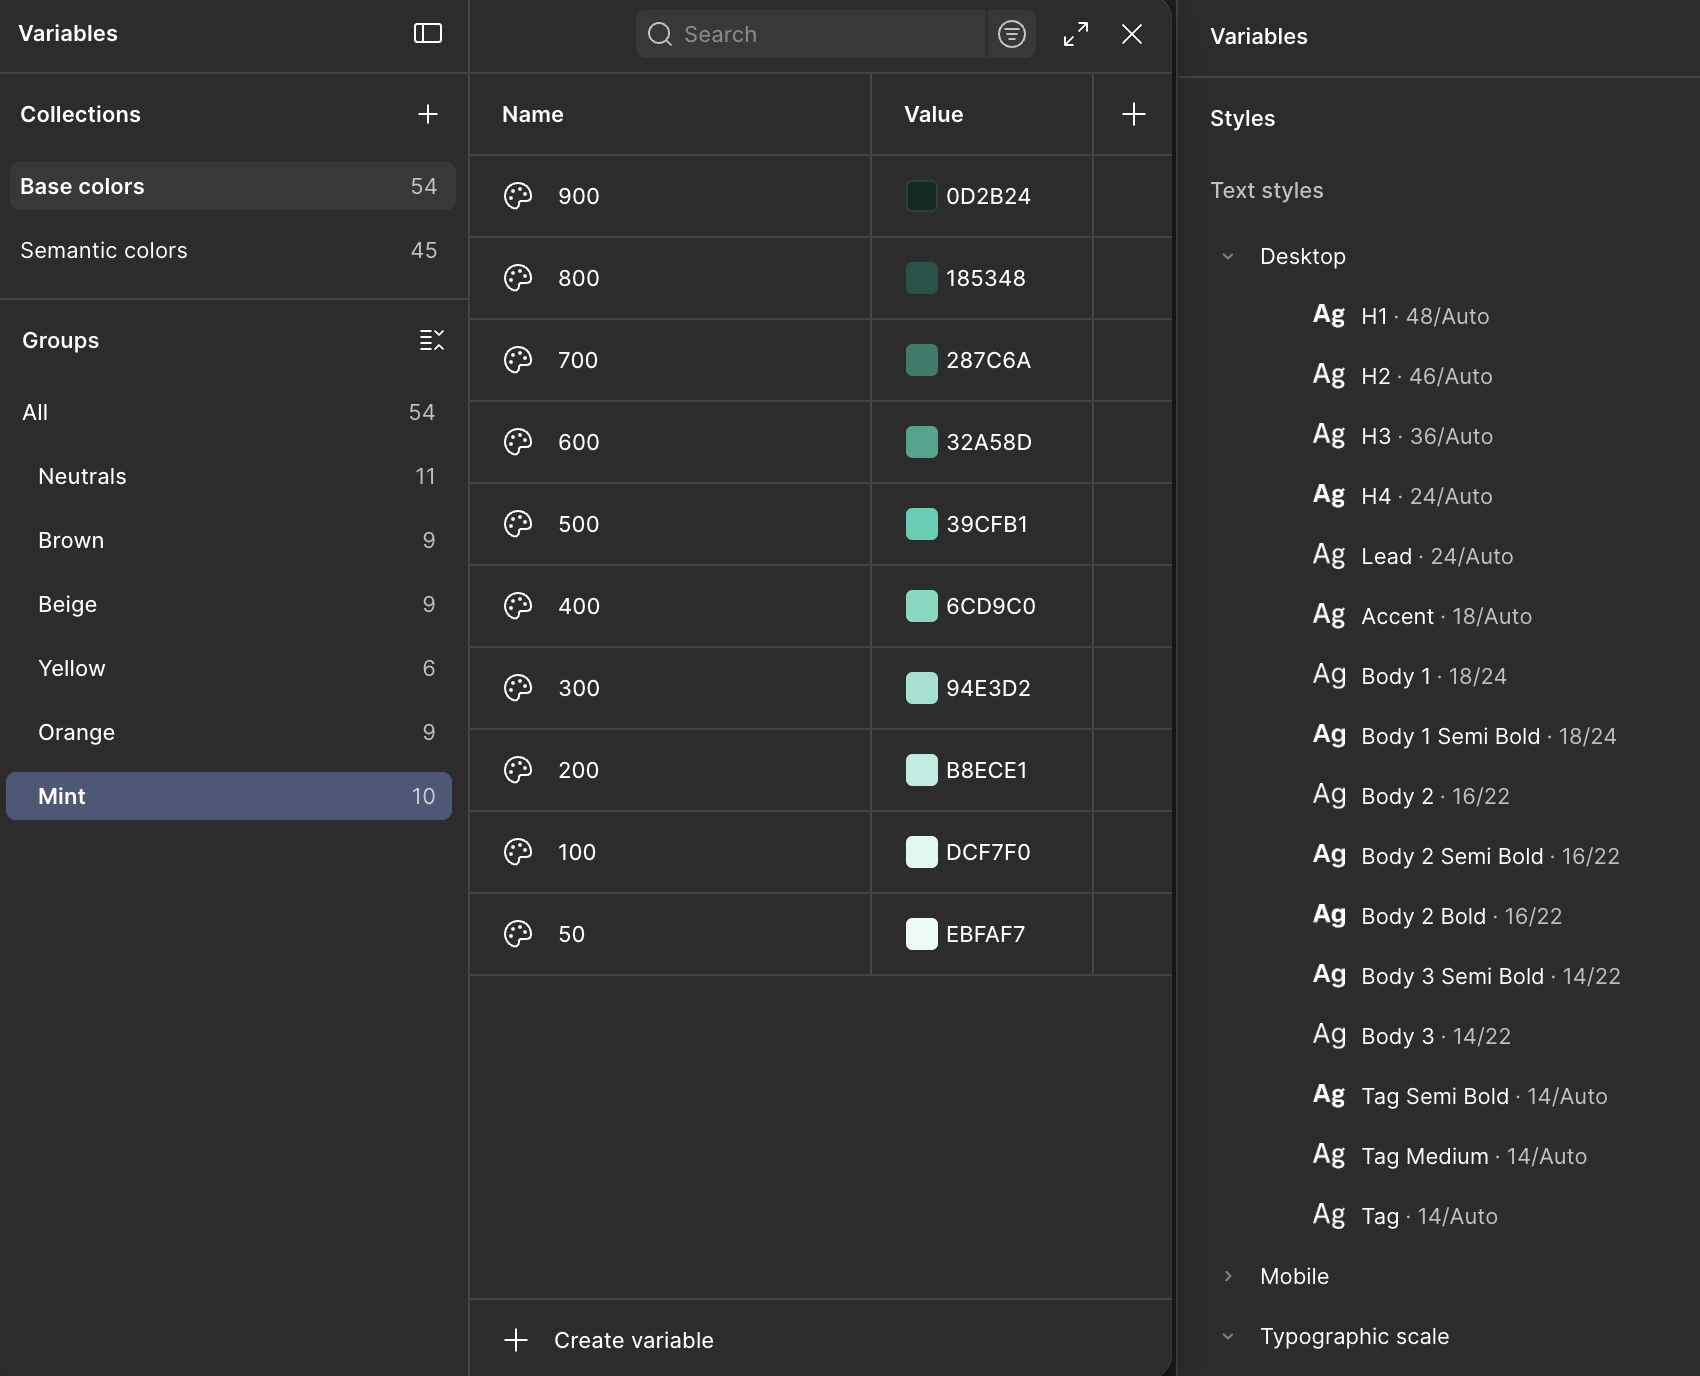Open the Orange group
1700x1376 pixels.
pyautogui.click(x=229, y=732)
